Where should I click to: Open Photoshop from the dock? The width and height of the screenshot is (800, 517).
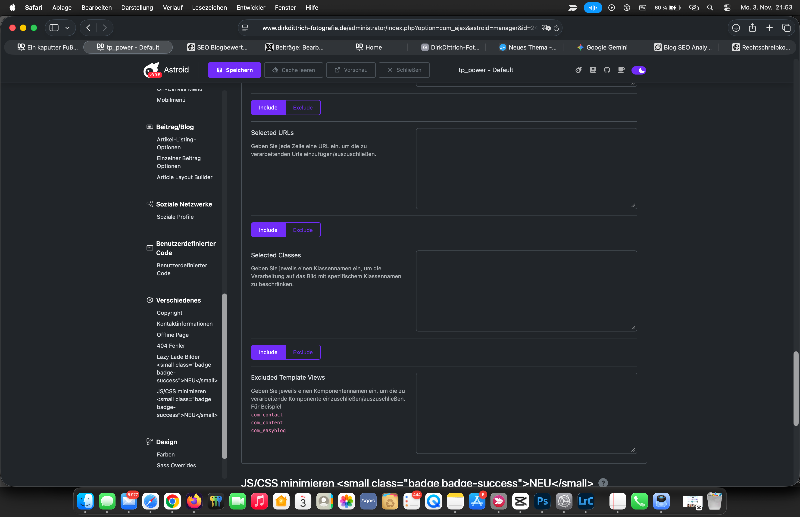pos(545,500)
